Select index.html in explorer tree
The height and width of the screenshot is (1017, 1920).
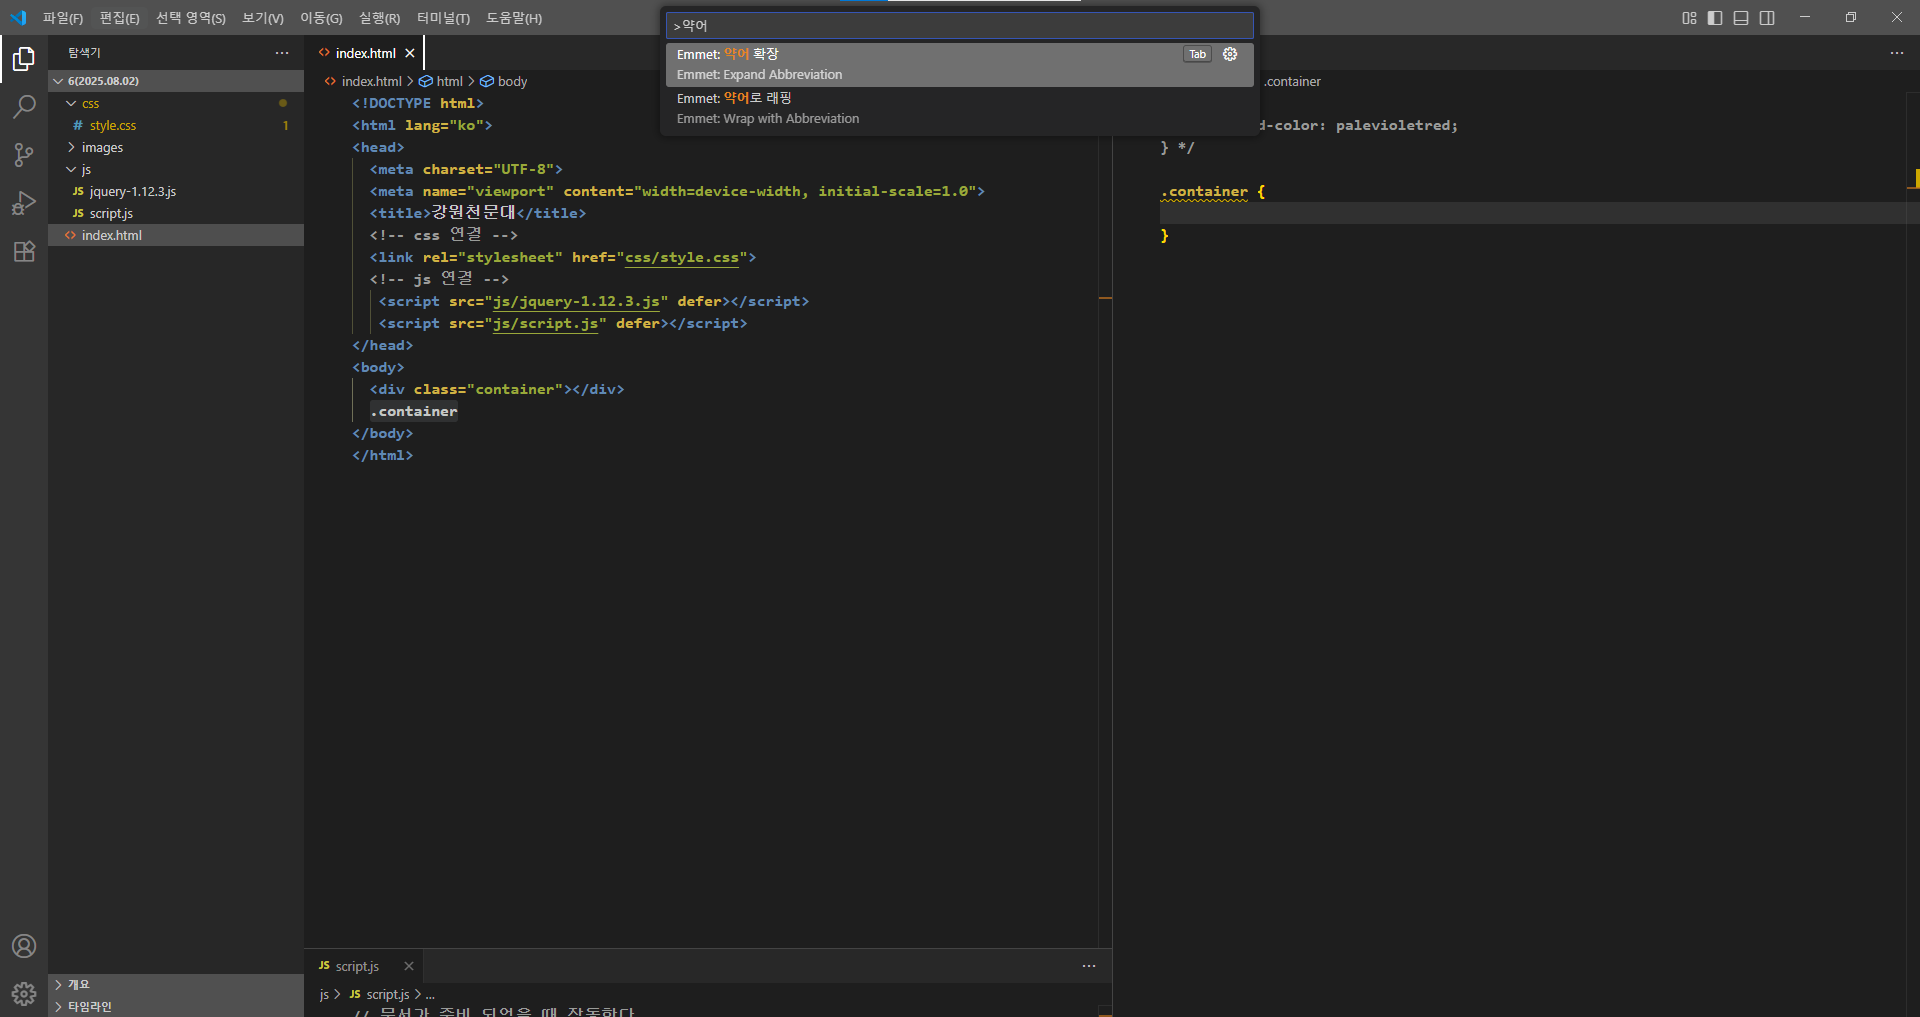pyautogui.click(x=175, y=235)
